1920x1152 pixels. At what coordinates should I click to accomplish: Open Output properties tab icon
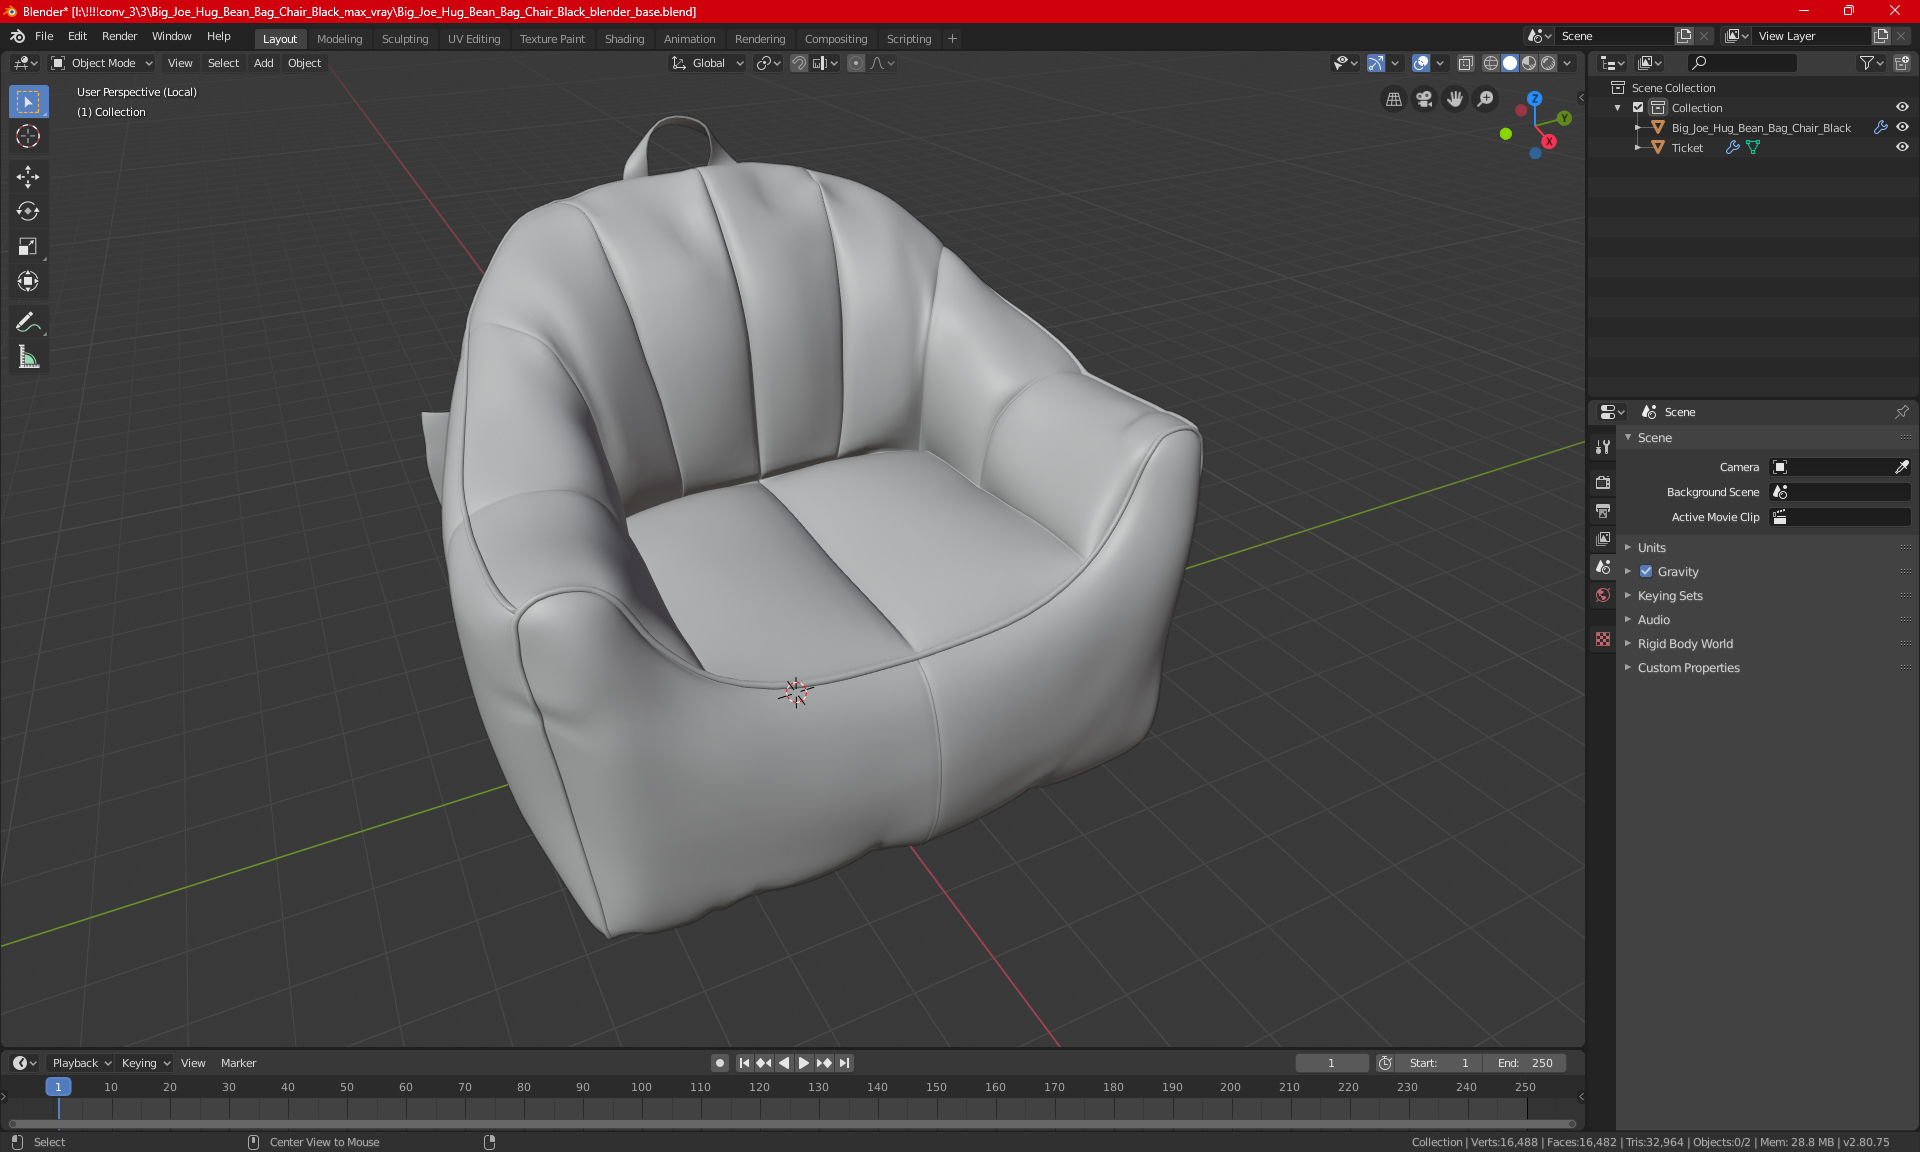(x=1603, y=511)
